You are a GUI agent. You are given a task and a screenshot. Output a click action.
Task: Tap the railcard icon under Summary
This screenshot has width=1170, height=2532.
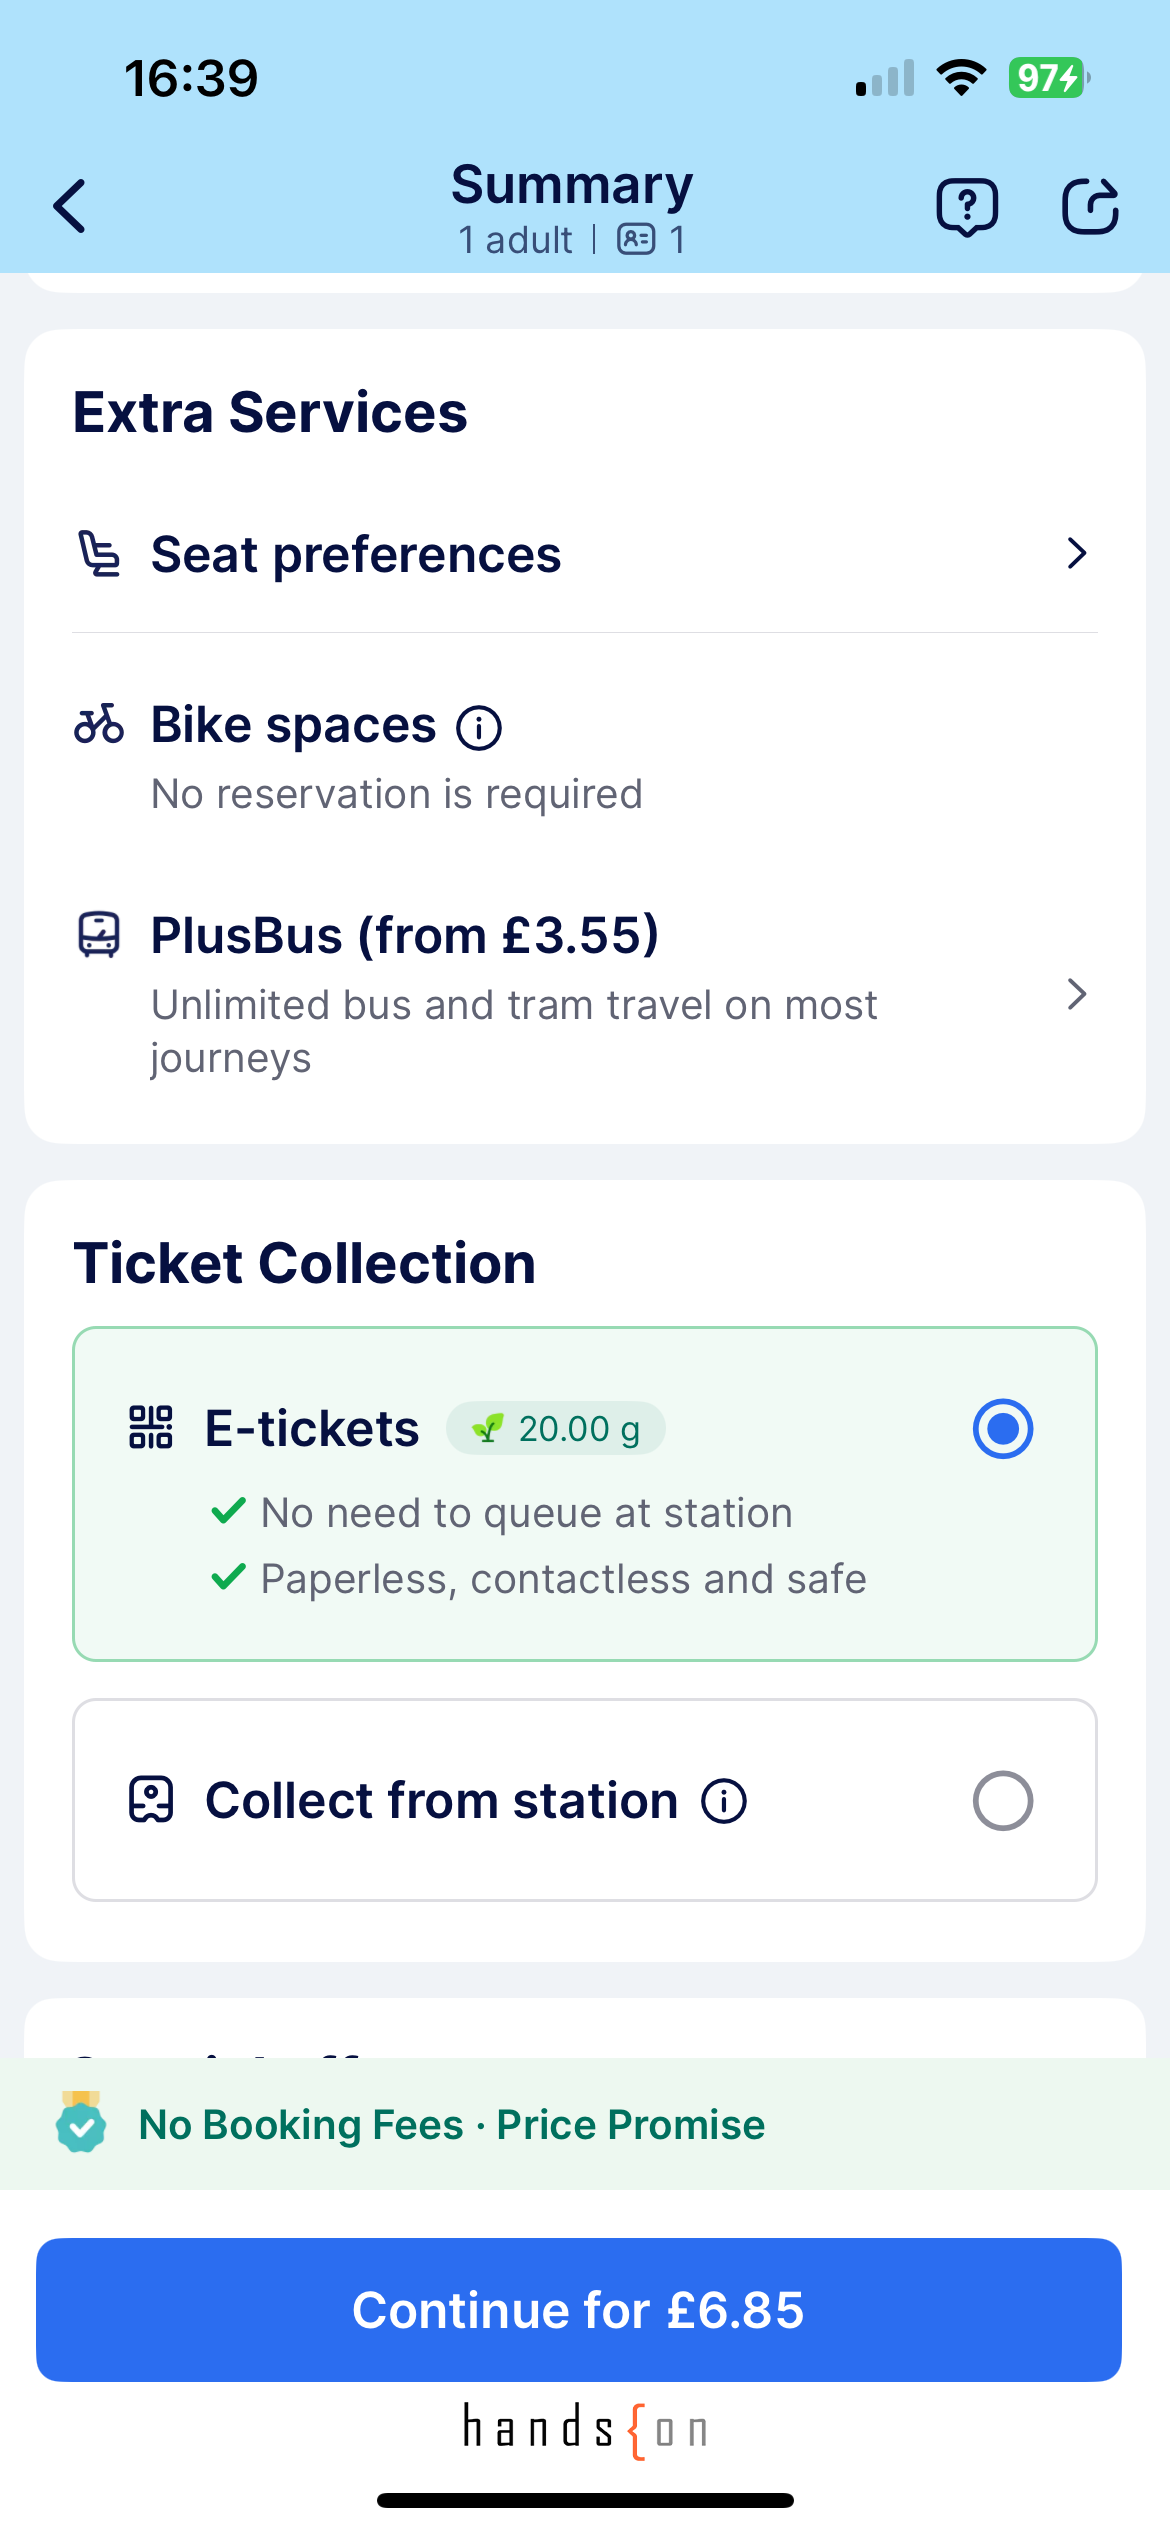coord(636,240)
